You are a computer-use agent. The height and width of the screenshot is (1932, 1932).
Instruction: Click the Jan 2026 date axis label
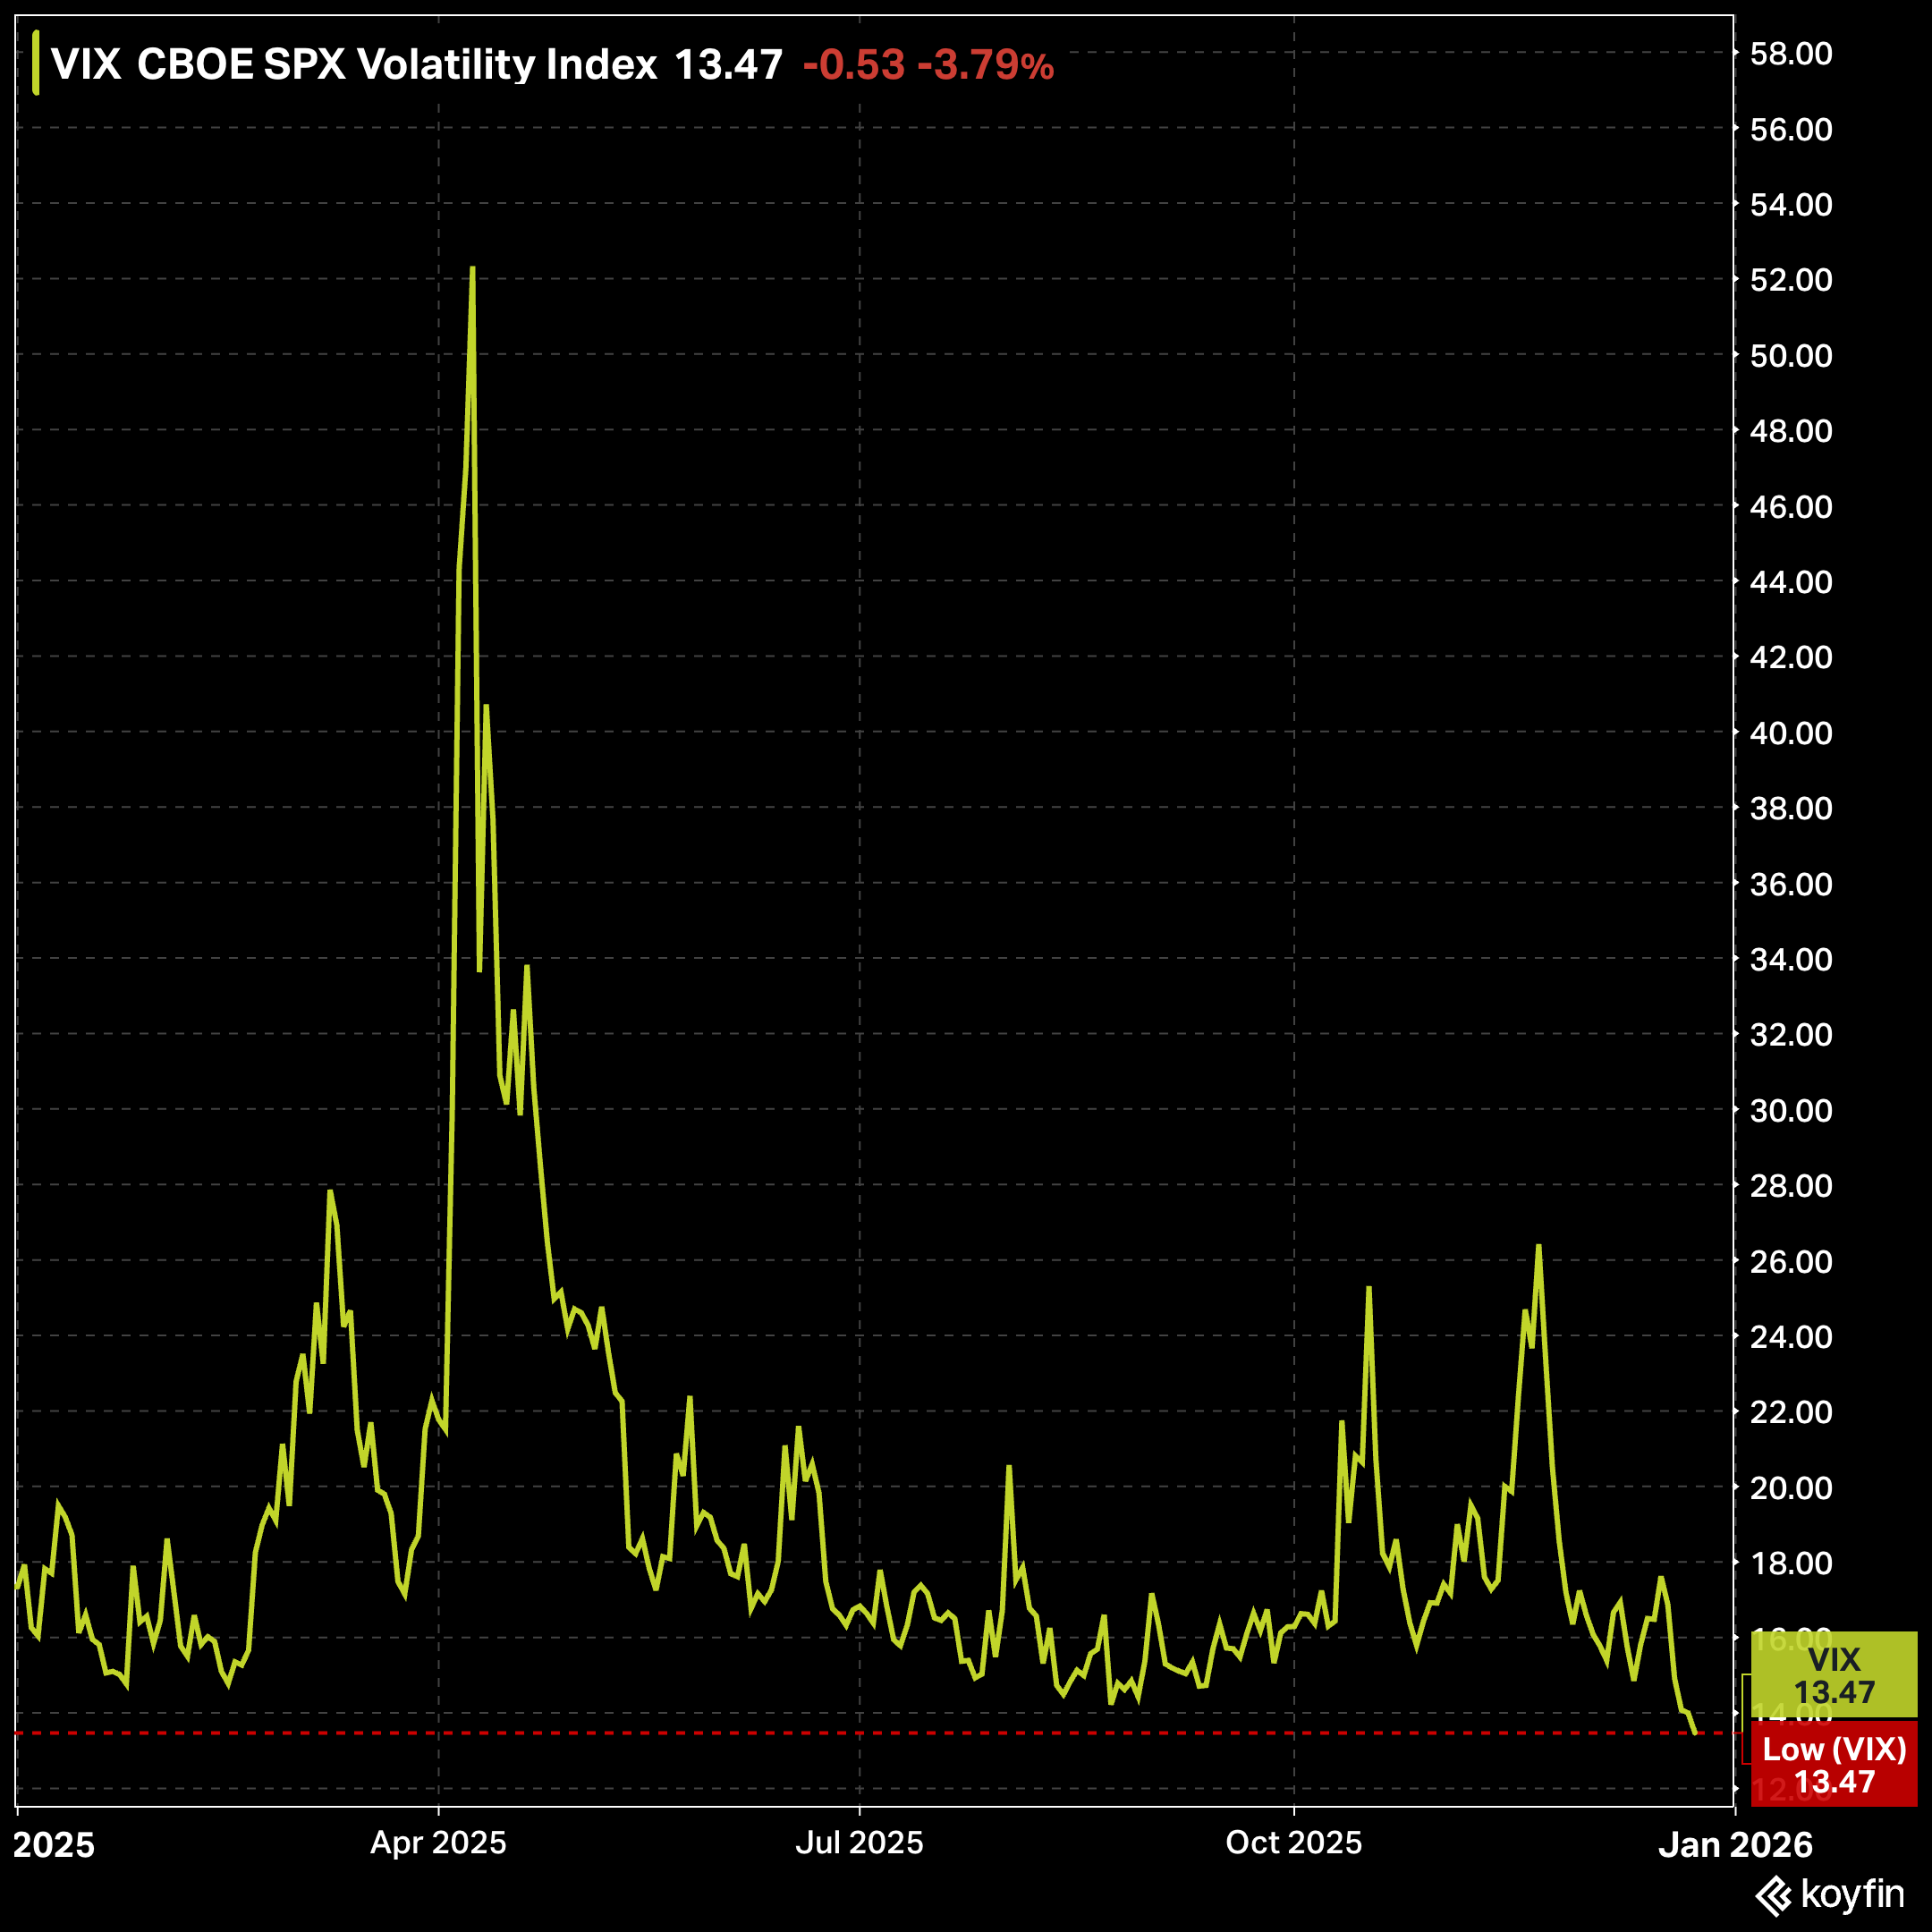click(x=1735, y=1844)
